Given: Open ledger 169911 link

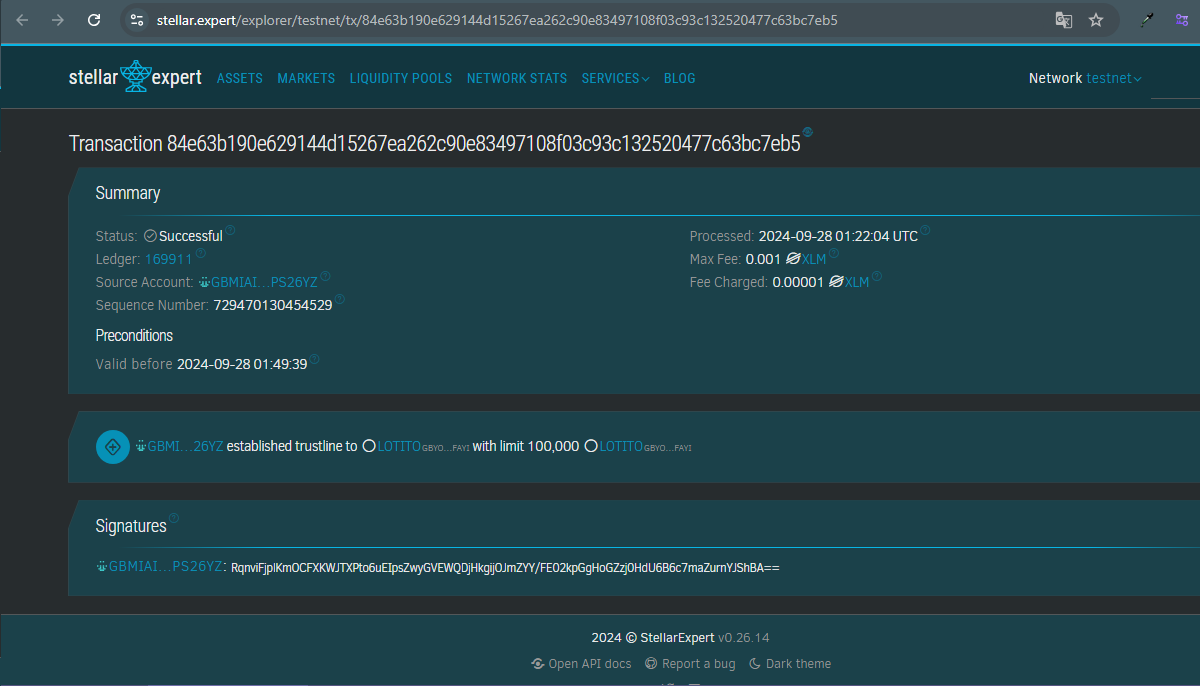Looking at the screenshot, I should [168, 259].
